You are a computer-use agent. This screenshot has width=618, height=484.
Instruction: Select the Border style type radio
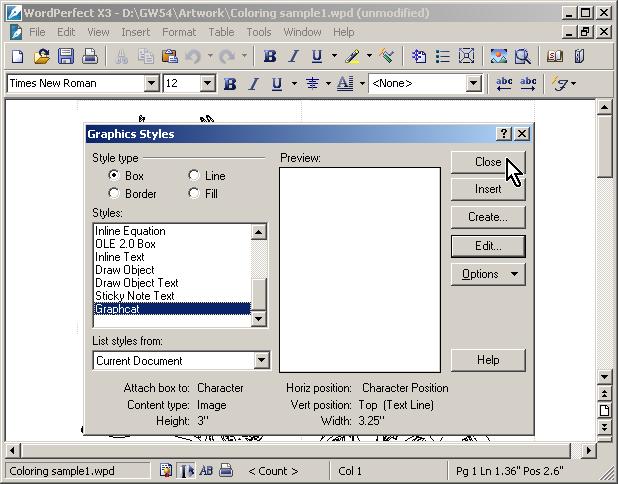[x=114, y=193]
